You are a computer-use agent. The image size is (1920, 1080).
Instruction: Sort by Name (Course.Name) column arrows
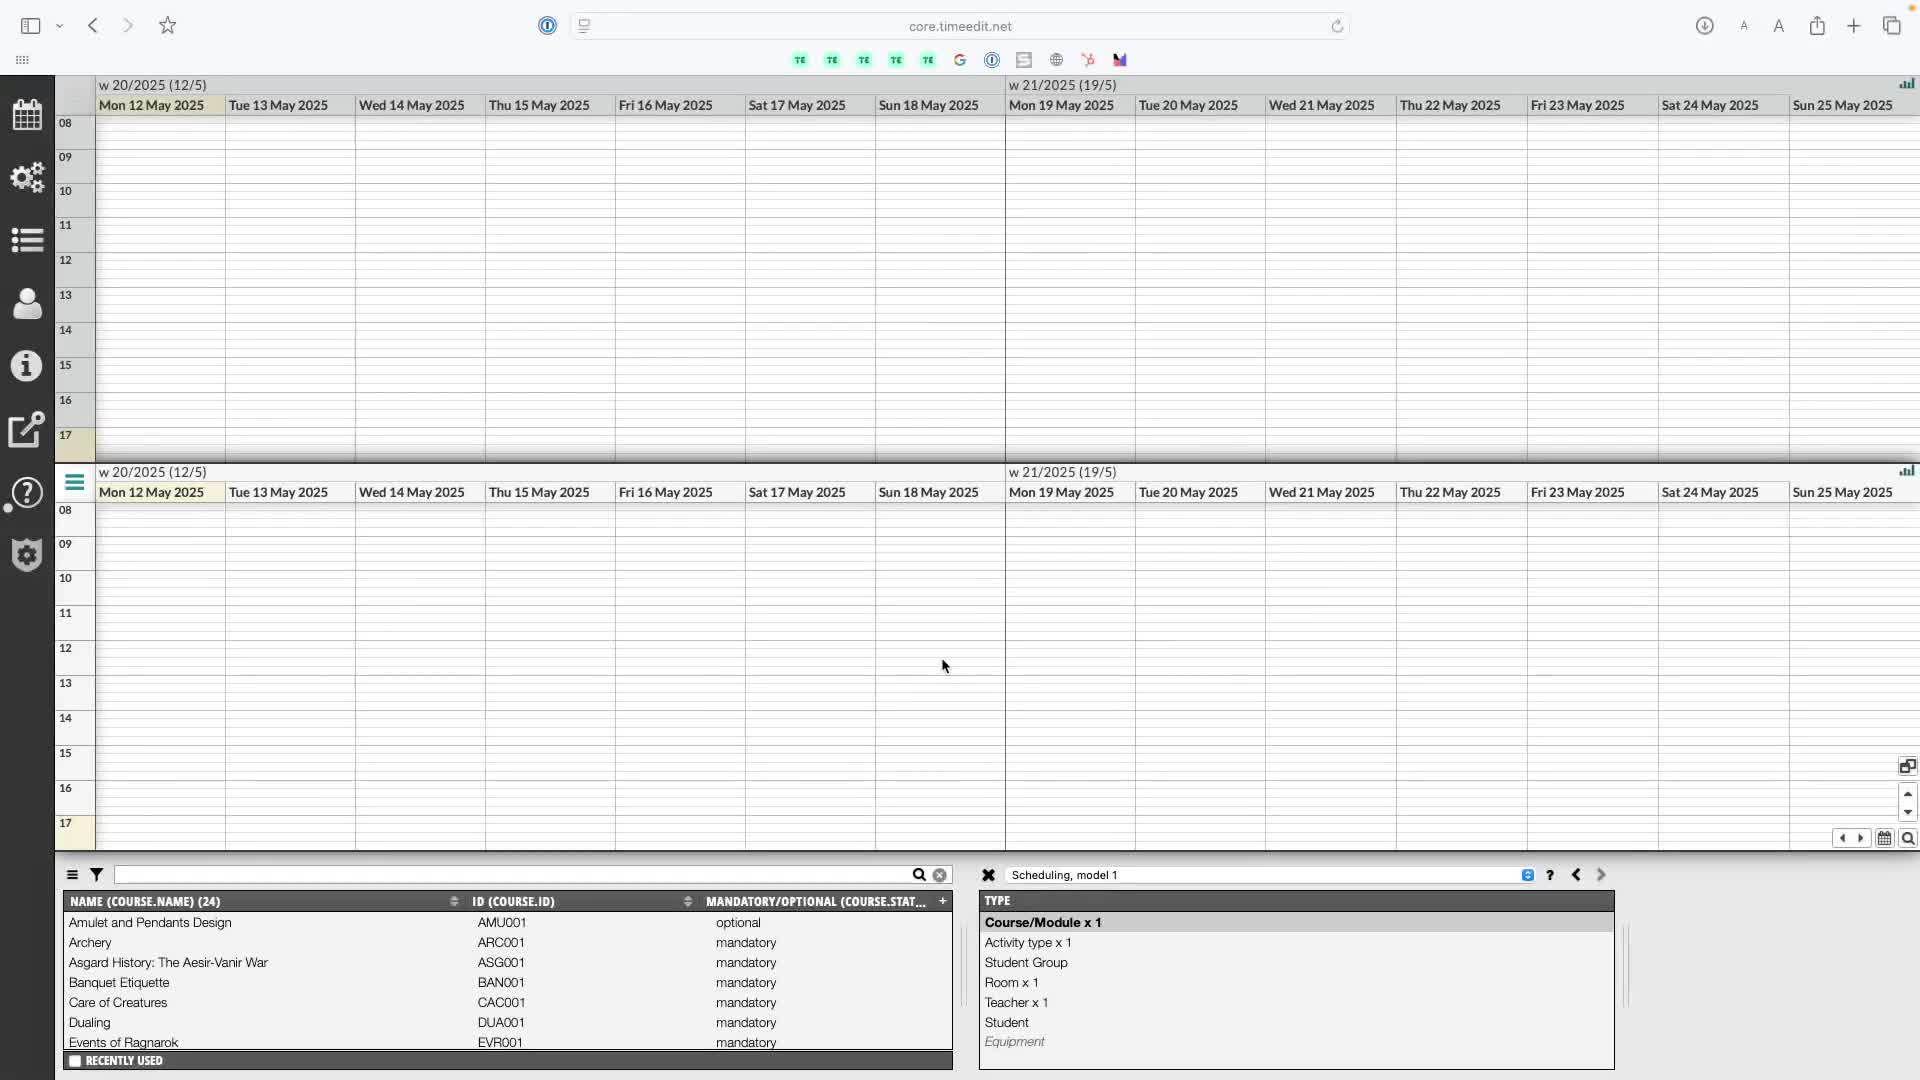[454, 902]
